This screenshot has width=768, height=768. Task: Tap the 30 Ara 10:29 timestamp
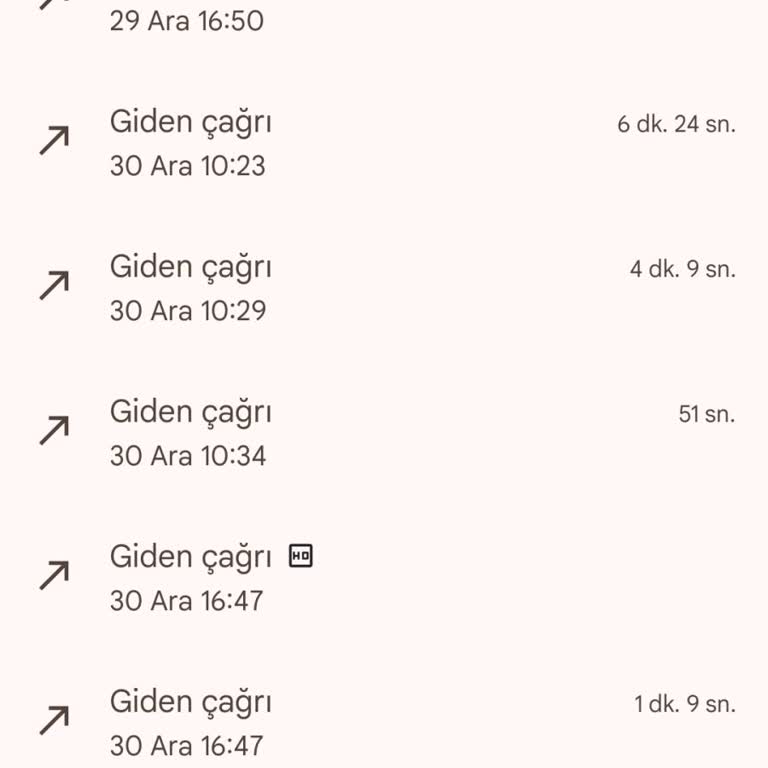pyautogui.click(x=187, y=311)
